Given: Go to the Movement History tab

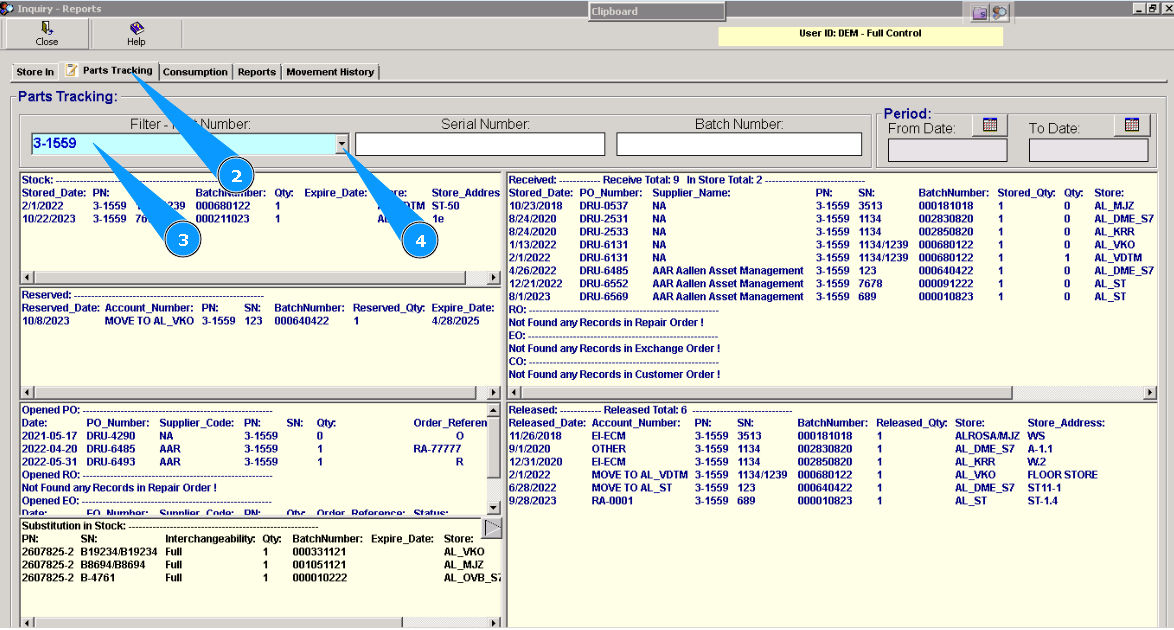Looking at the screenshot, I should (x=330, y=72).
